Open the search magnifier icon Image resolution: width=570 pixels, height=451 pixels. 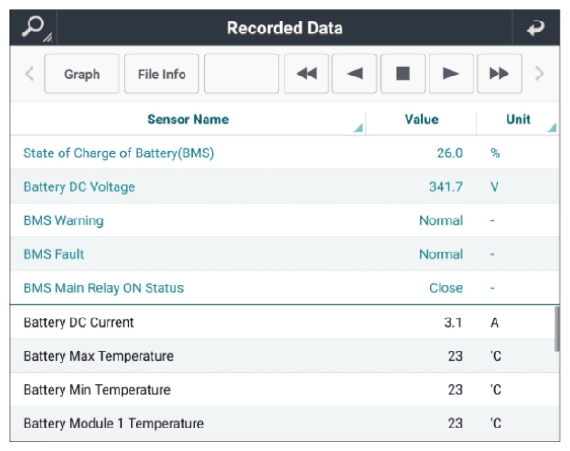point(34,28)
